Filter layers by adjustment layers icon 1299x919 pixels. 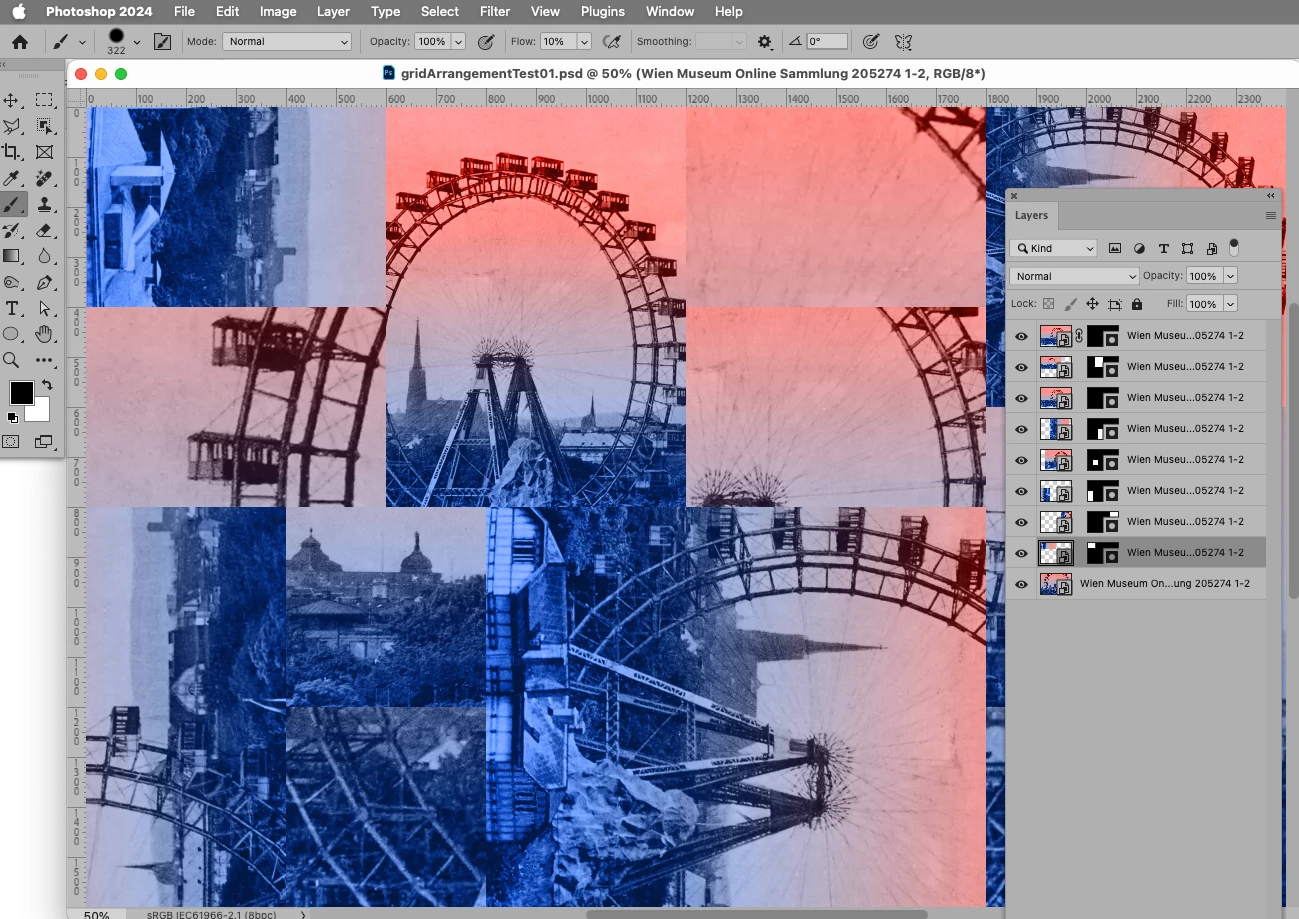click(x=1139, y=248)
